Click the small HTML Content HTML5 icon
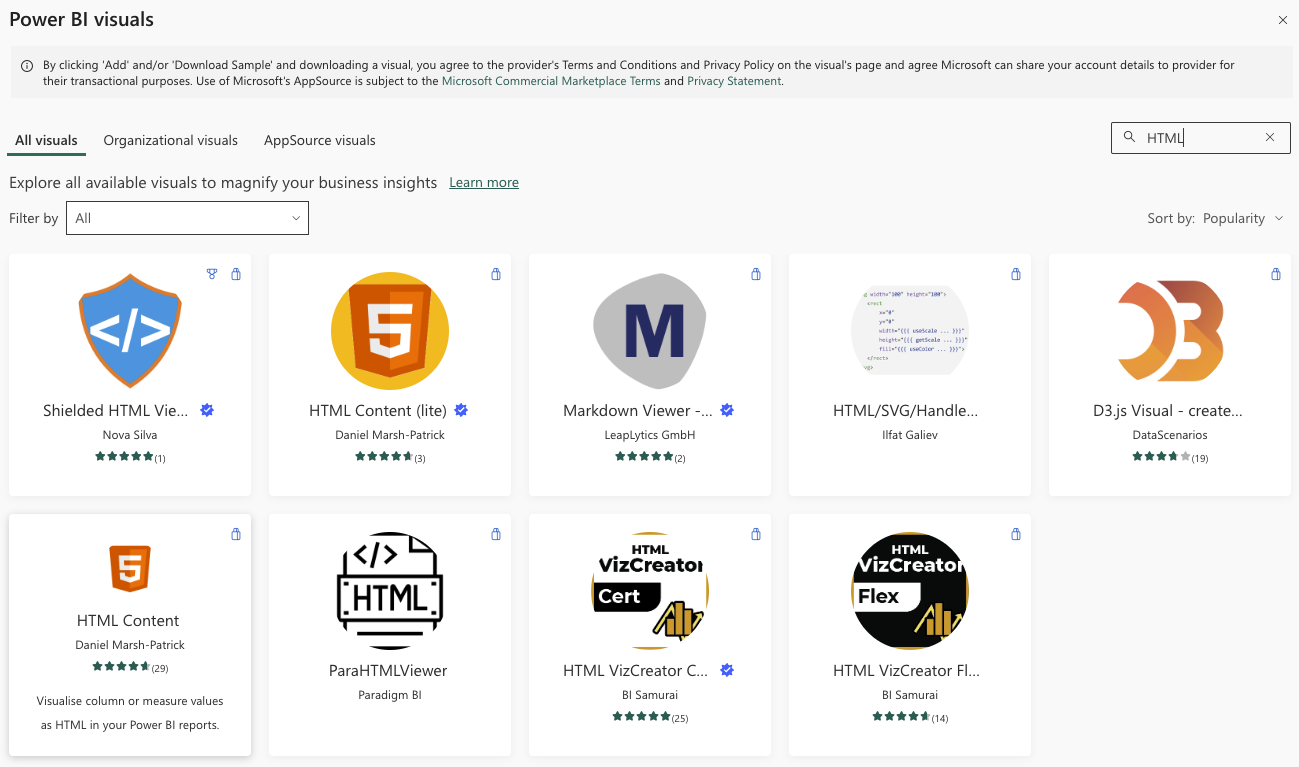This screenshot has width=1299, height=767. click(130, 569)
